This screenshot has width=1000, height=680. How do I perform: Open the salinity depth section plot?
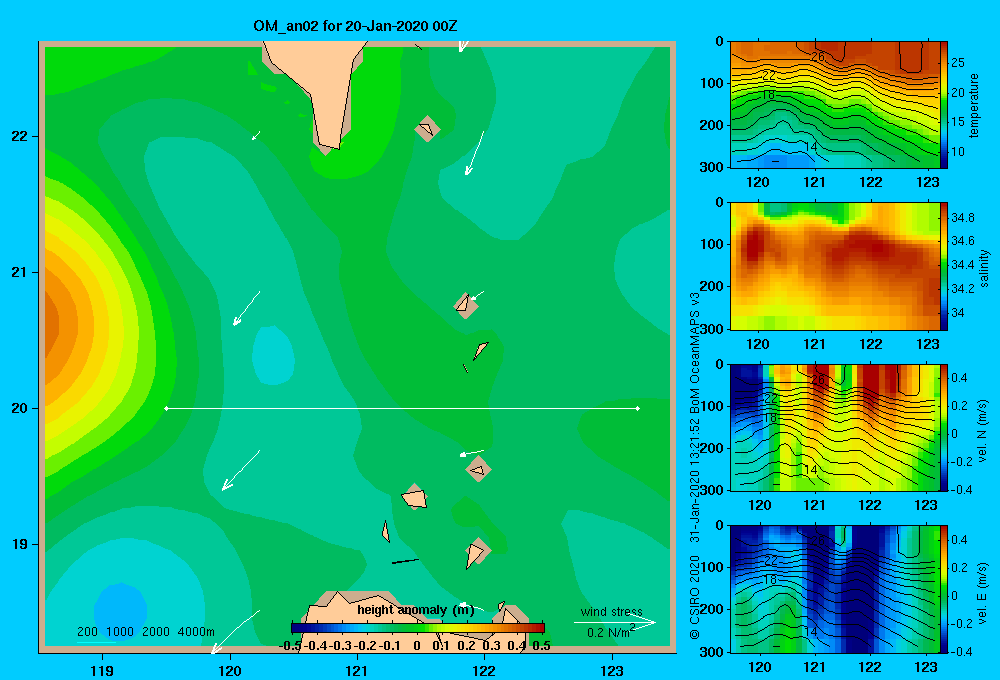[835, 266]
